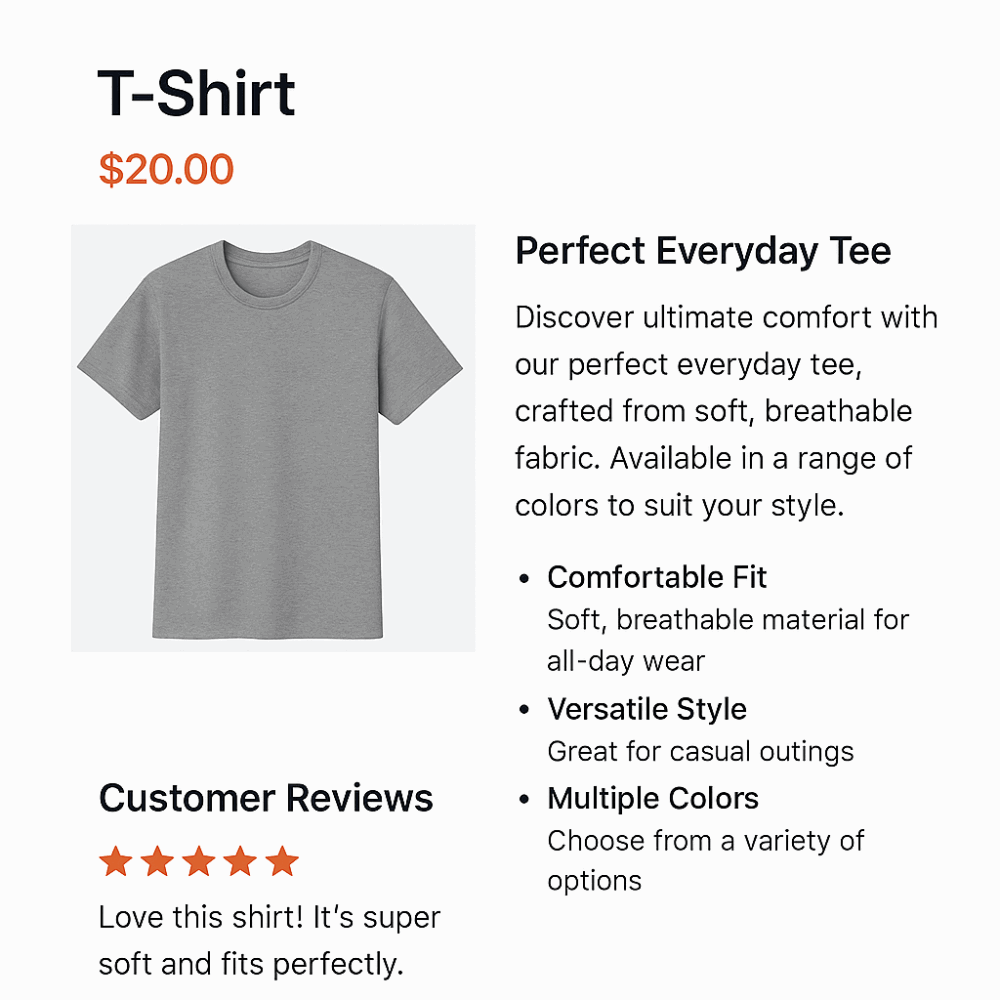
Task: Click the bullet beside Comfortable Fit
Action: tap(524, 578)
